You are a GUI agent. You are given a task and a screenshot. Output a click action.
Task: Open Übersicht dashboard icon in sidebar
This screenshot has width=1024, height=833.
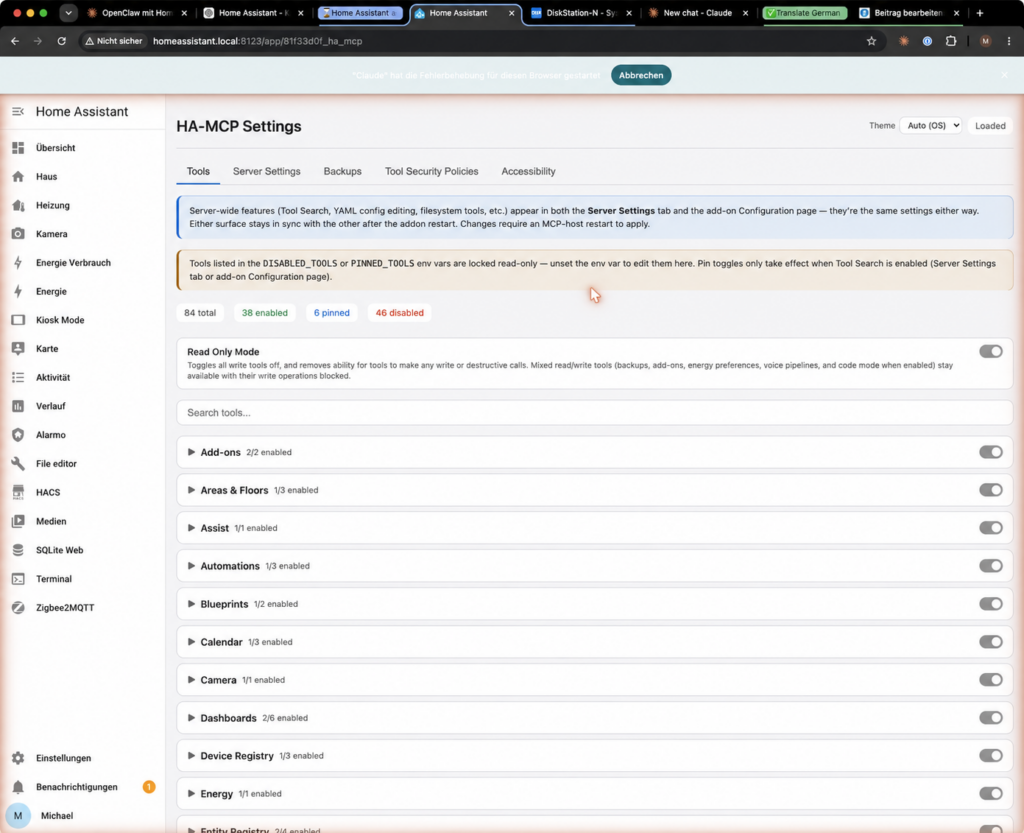(x=18, y=148)
